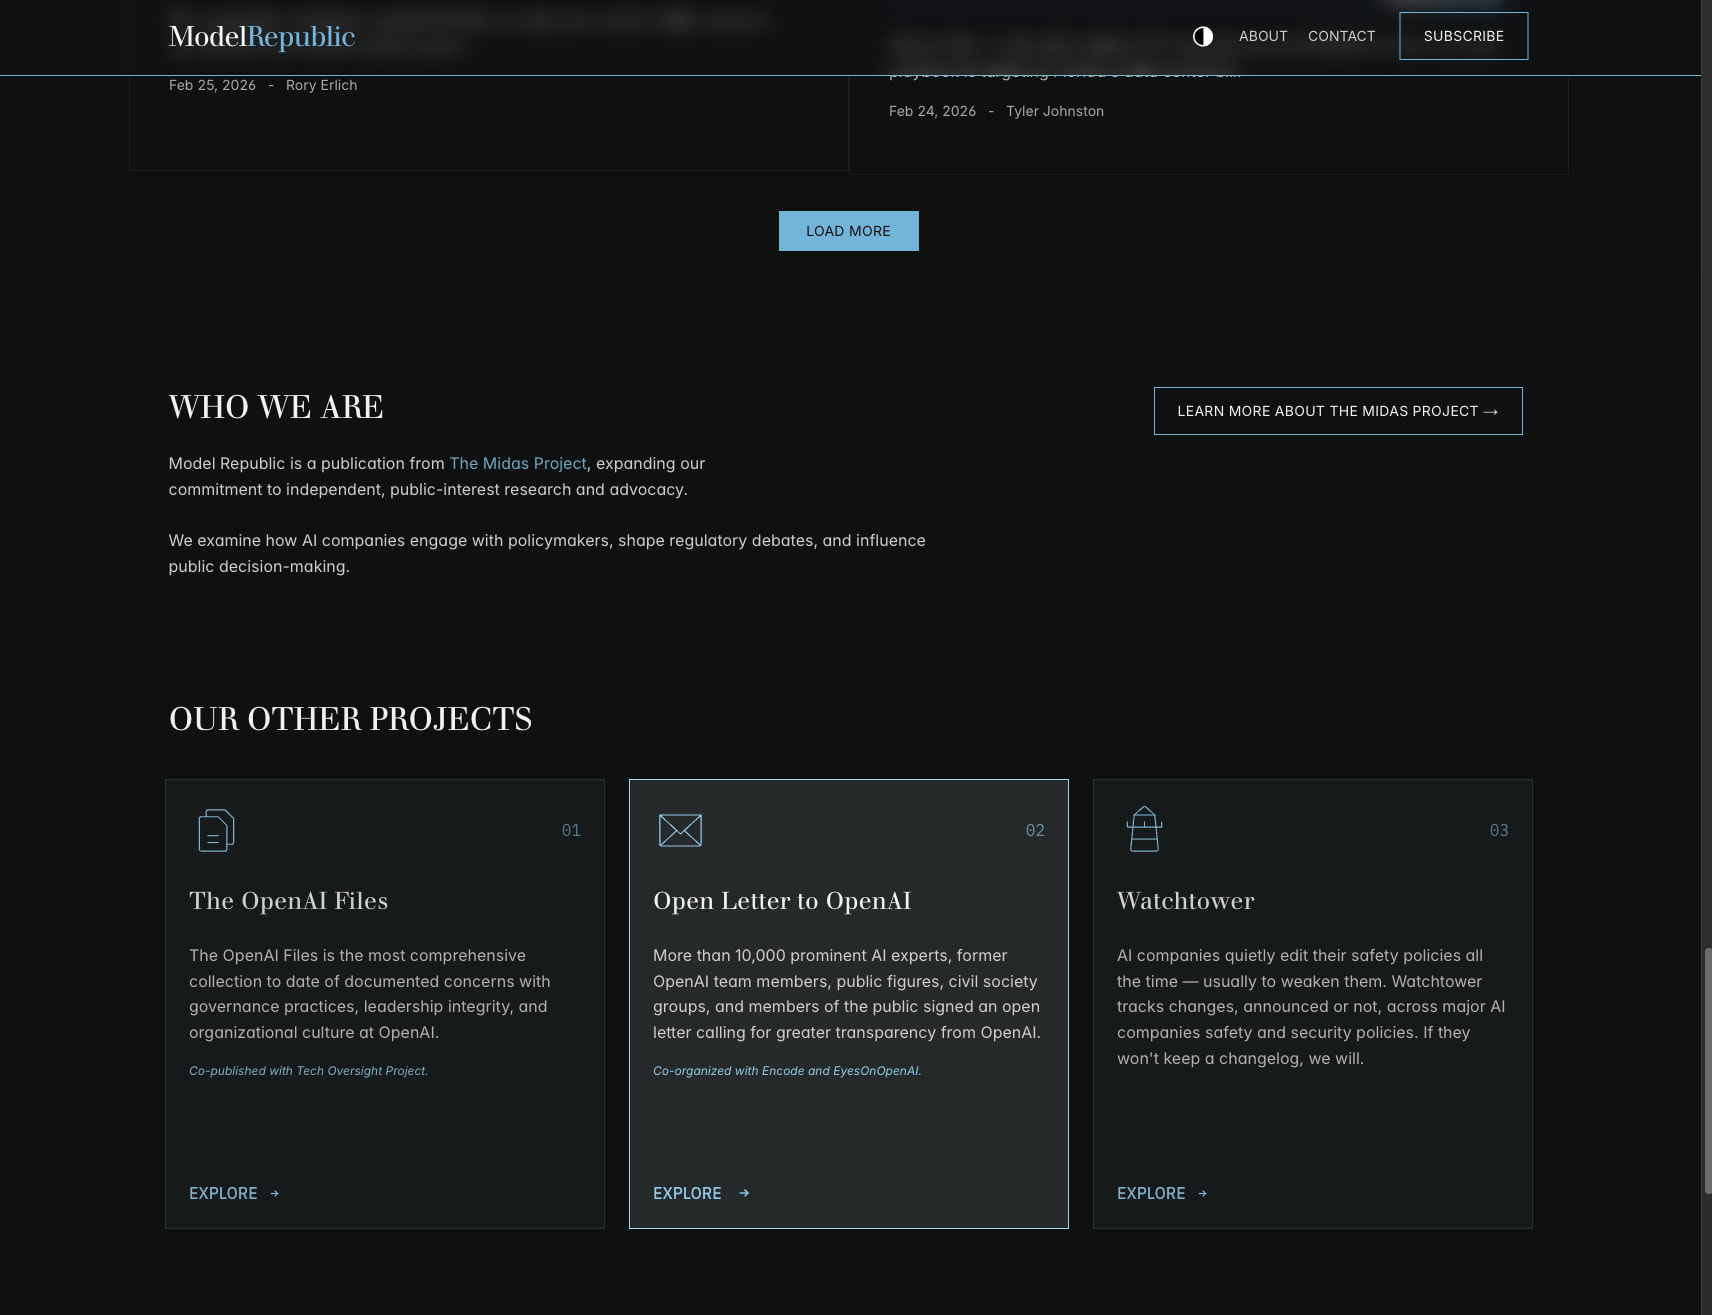This screenshot has height=1315, width=1712.
Task: Click the 01 card number
Action: (571, 830)
